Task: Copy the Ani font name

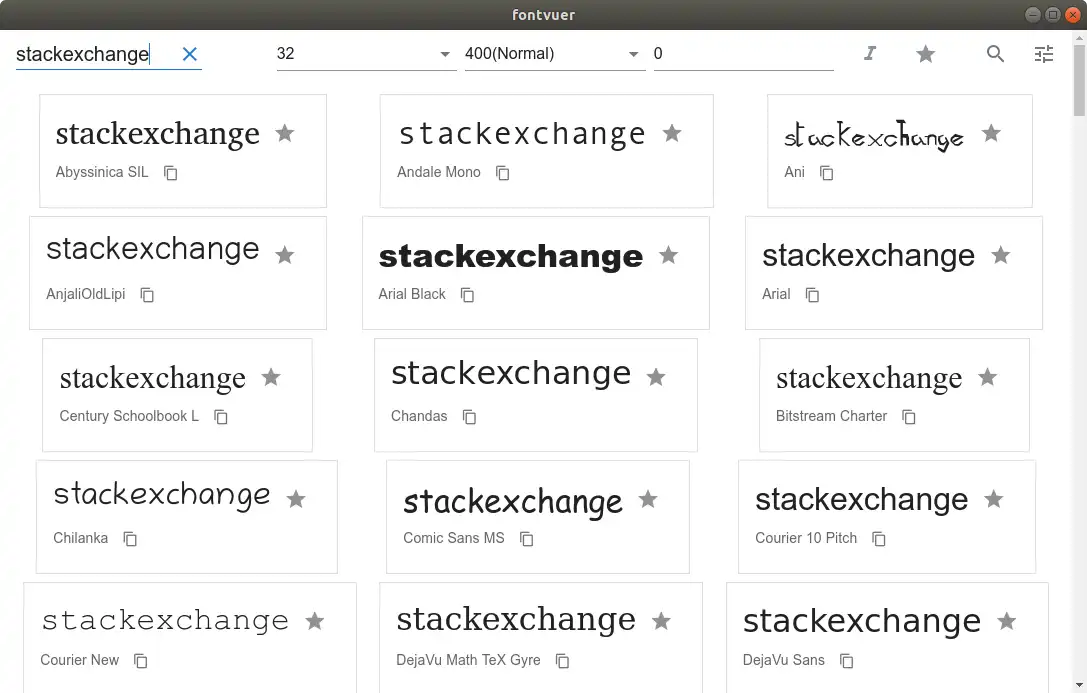Action: point(826,173)
